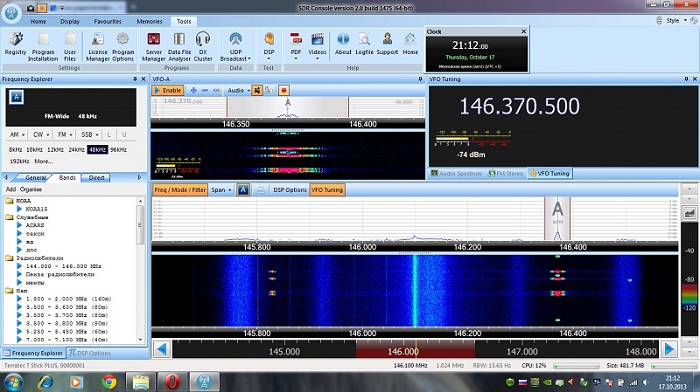Switch to the Home ribbon tab
Viewport: 700px width, 392px height.
tap(38, 21)
